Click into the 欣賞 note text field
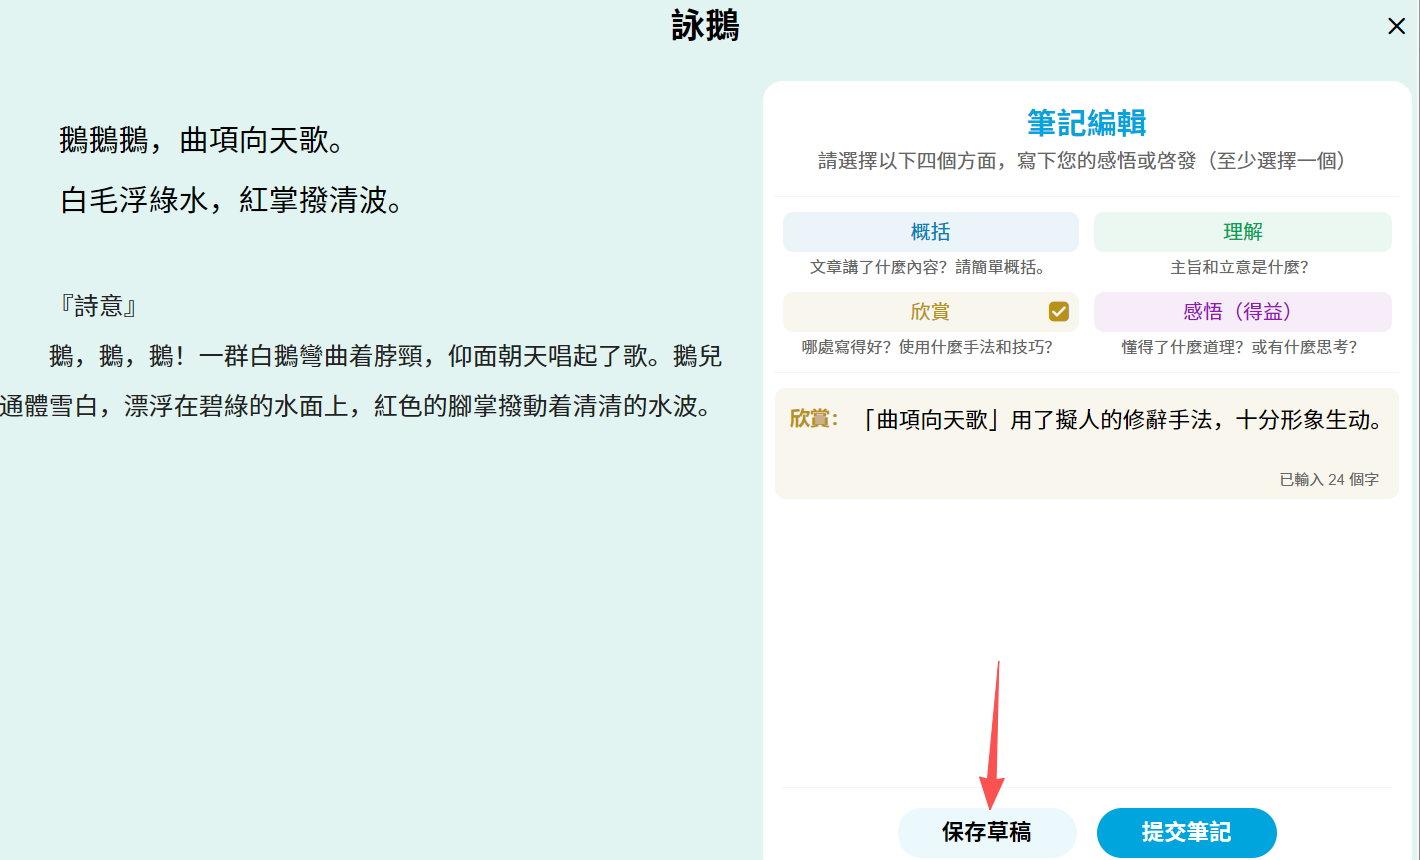The width and height of the screenshot is (1420, 860). [x=1120, y=421]
